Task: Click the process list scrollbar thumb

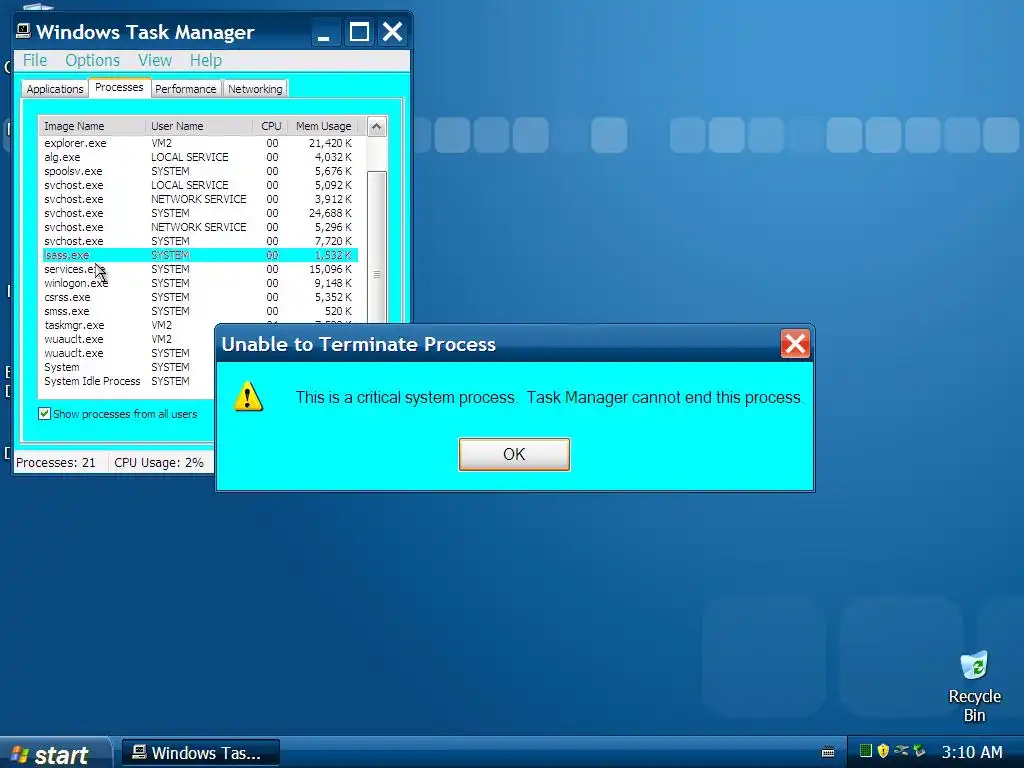Action: (377, 248)
